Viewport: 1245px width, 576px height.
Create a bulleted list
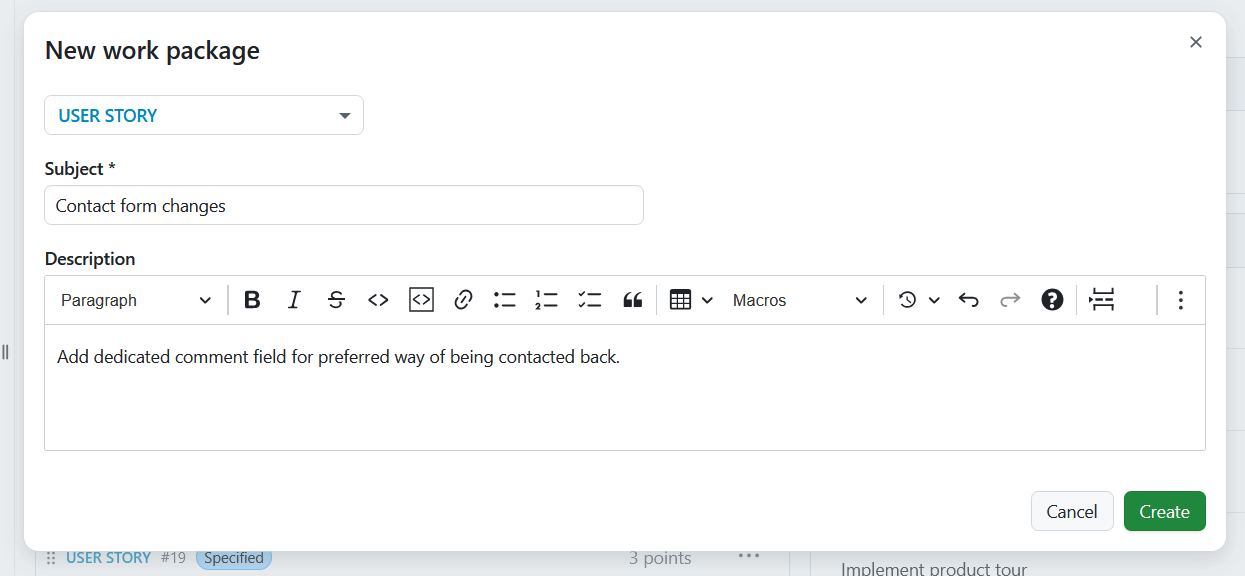[504, 299]
